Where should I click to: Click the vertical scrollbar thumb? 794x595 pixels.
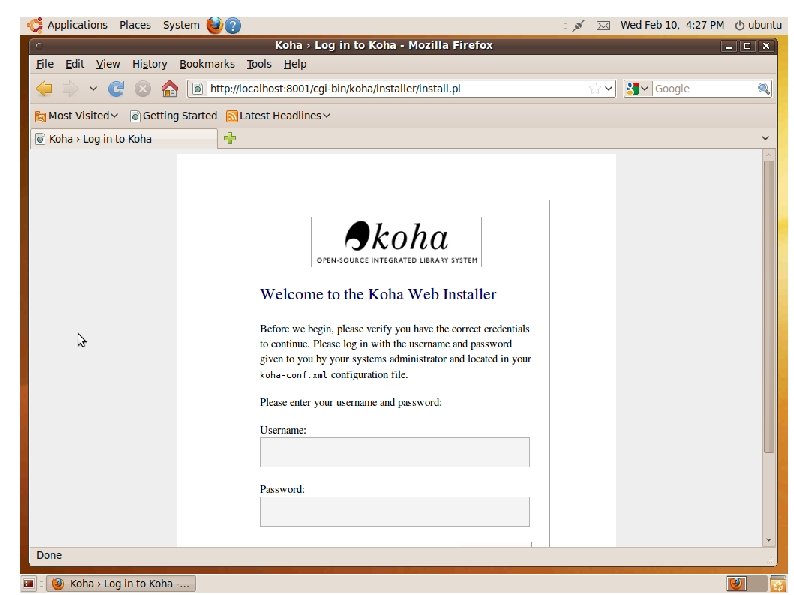(x=768, y=306)
